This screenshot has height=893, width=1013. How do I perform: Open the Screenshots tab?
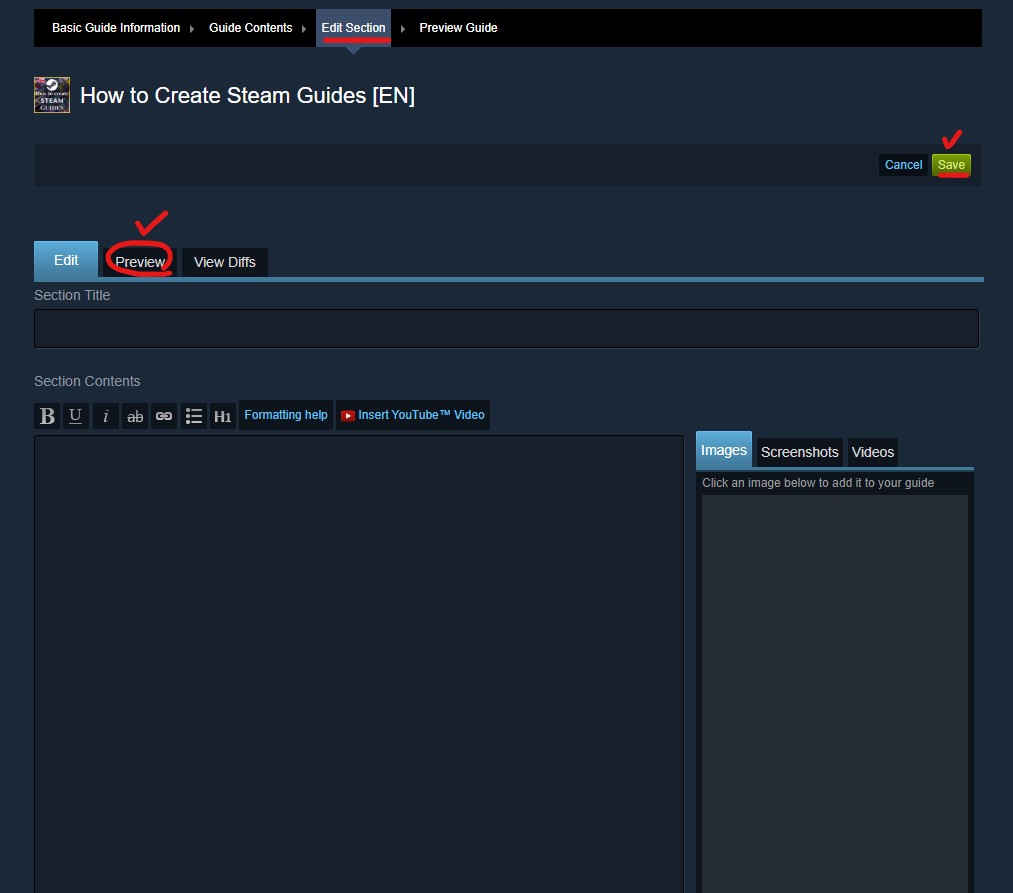click(x=799, y=452)
